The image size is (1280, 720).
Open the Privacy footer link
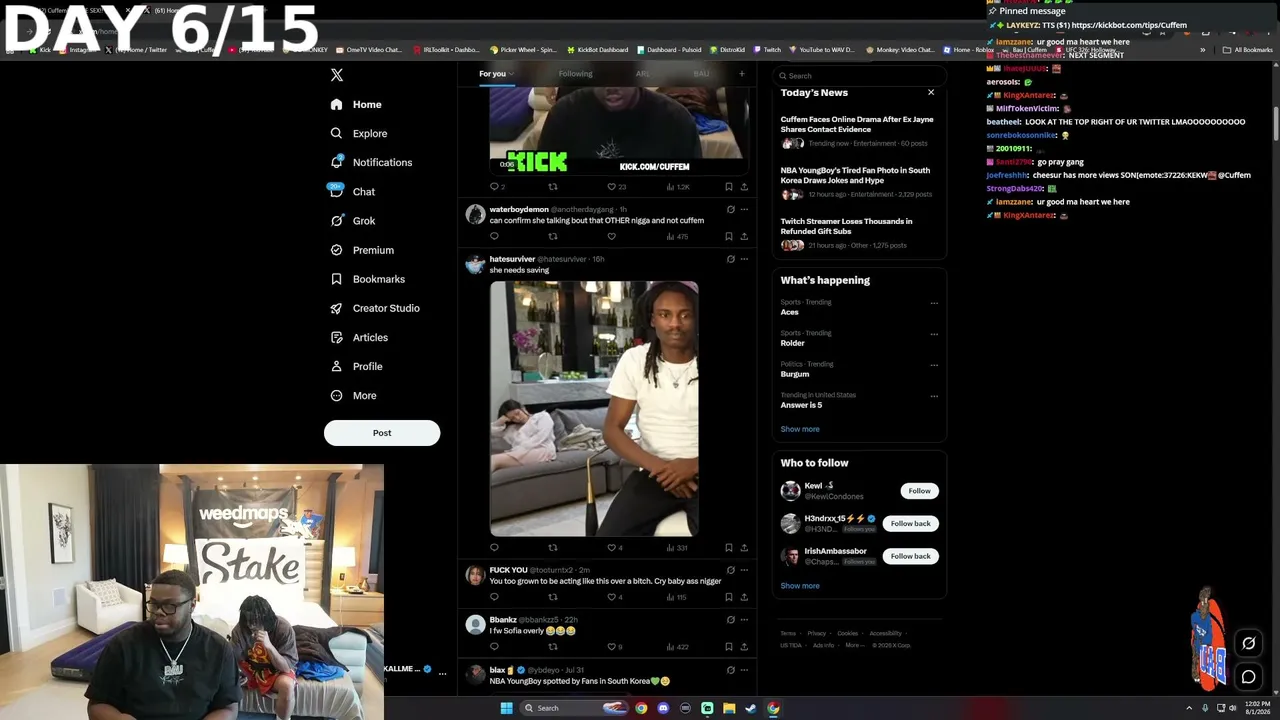click(x=817, y=633)
